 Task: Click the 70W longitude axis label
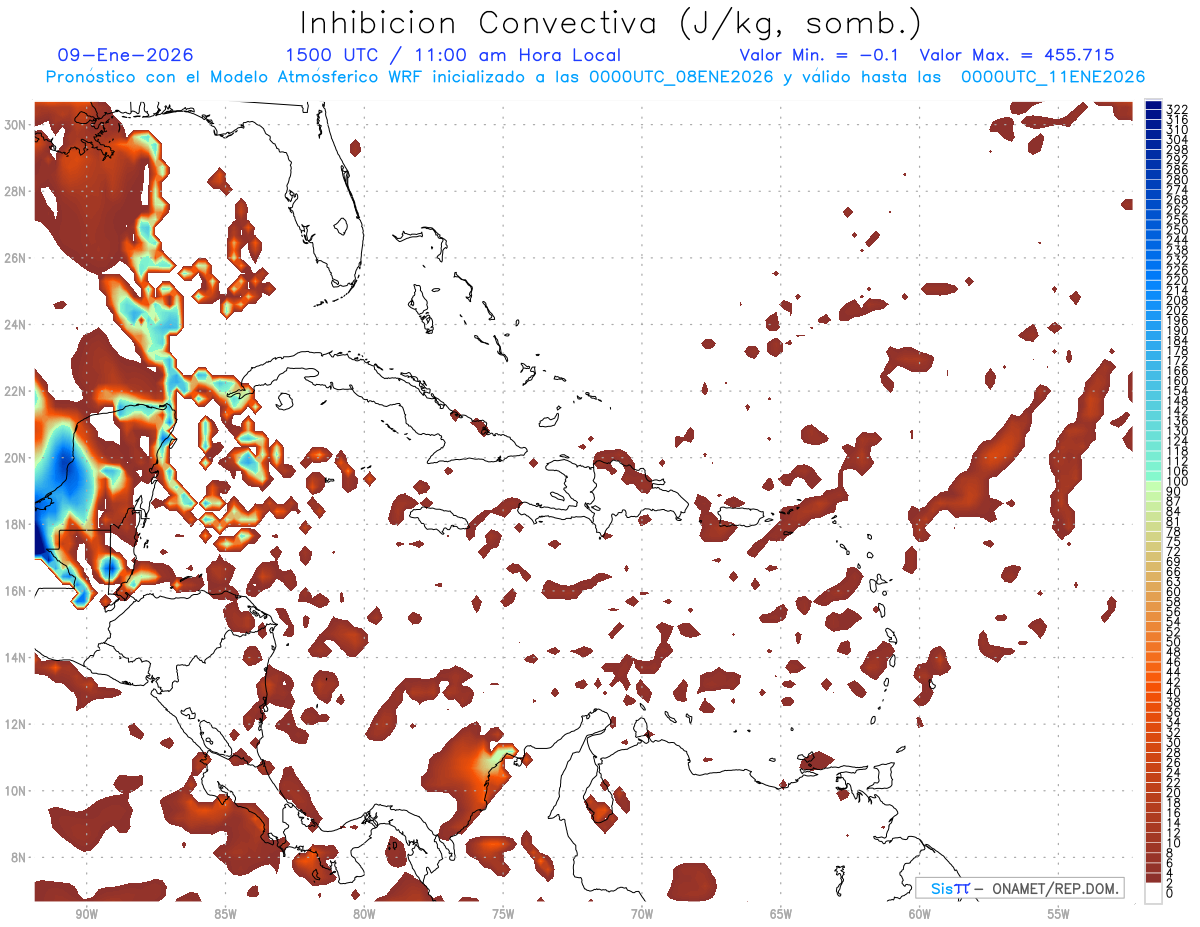tap(642, 914)
